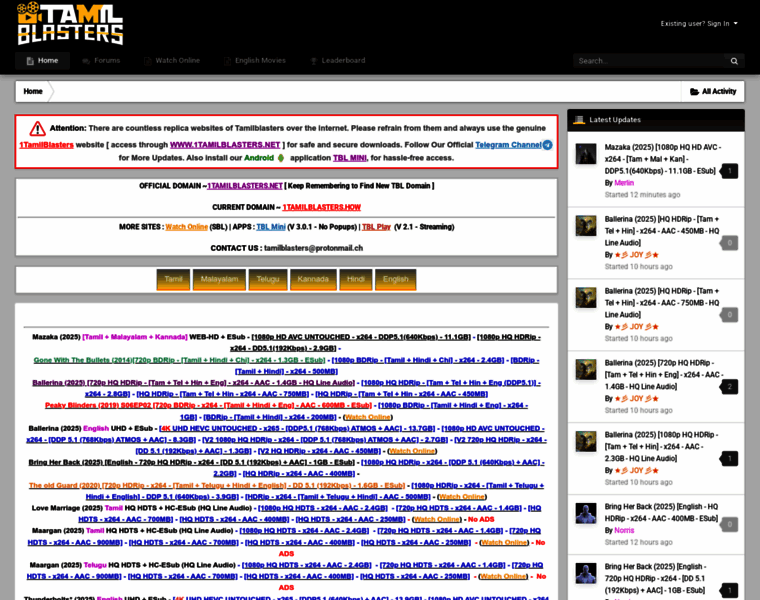Click the warning triangle Attention icon
This screenshot has width=760, height=600.
click(37, 128)
